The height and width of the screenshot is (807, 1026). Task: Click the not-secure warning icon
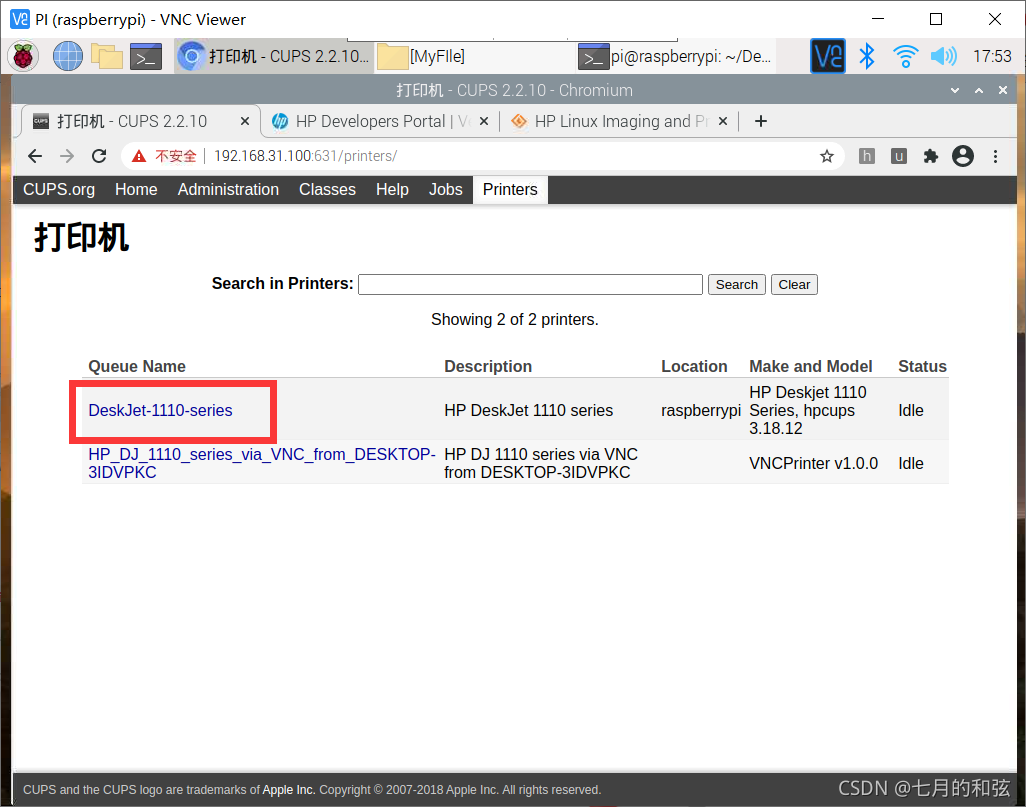pyautogui.click(x=139, y=156)
